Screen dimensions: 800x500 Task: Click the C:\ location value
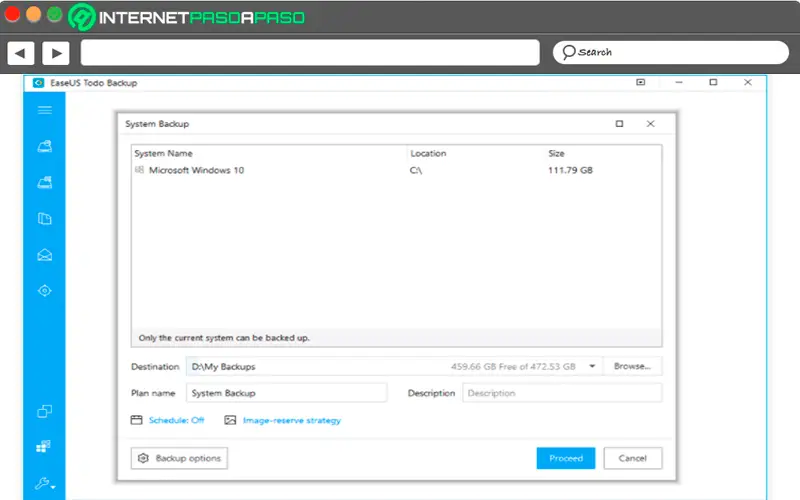[x=416, y=170]
